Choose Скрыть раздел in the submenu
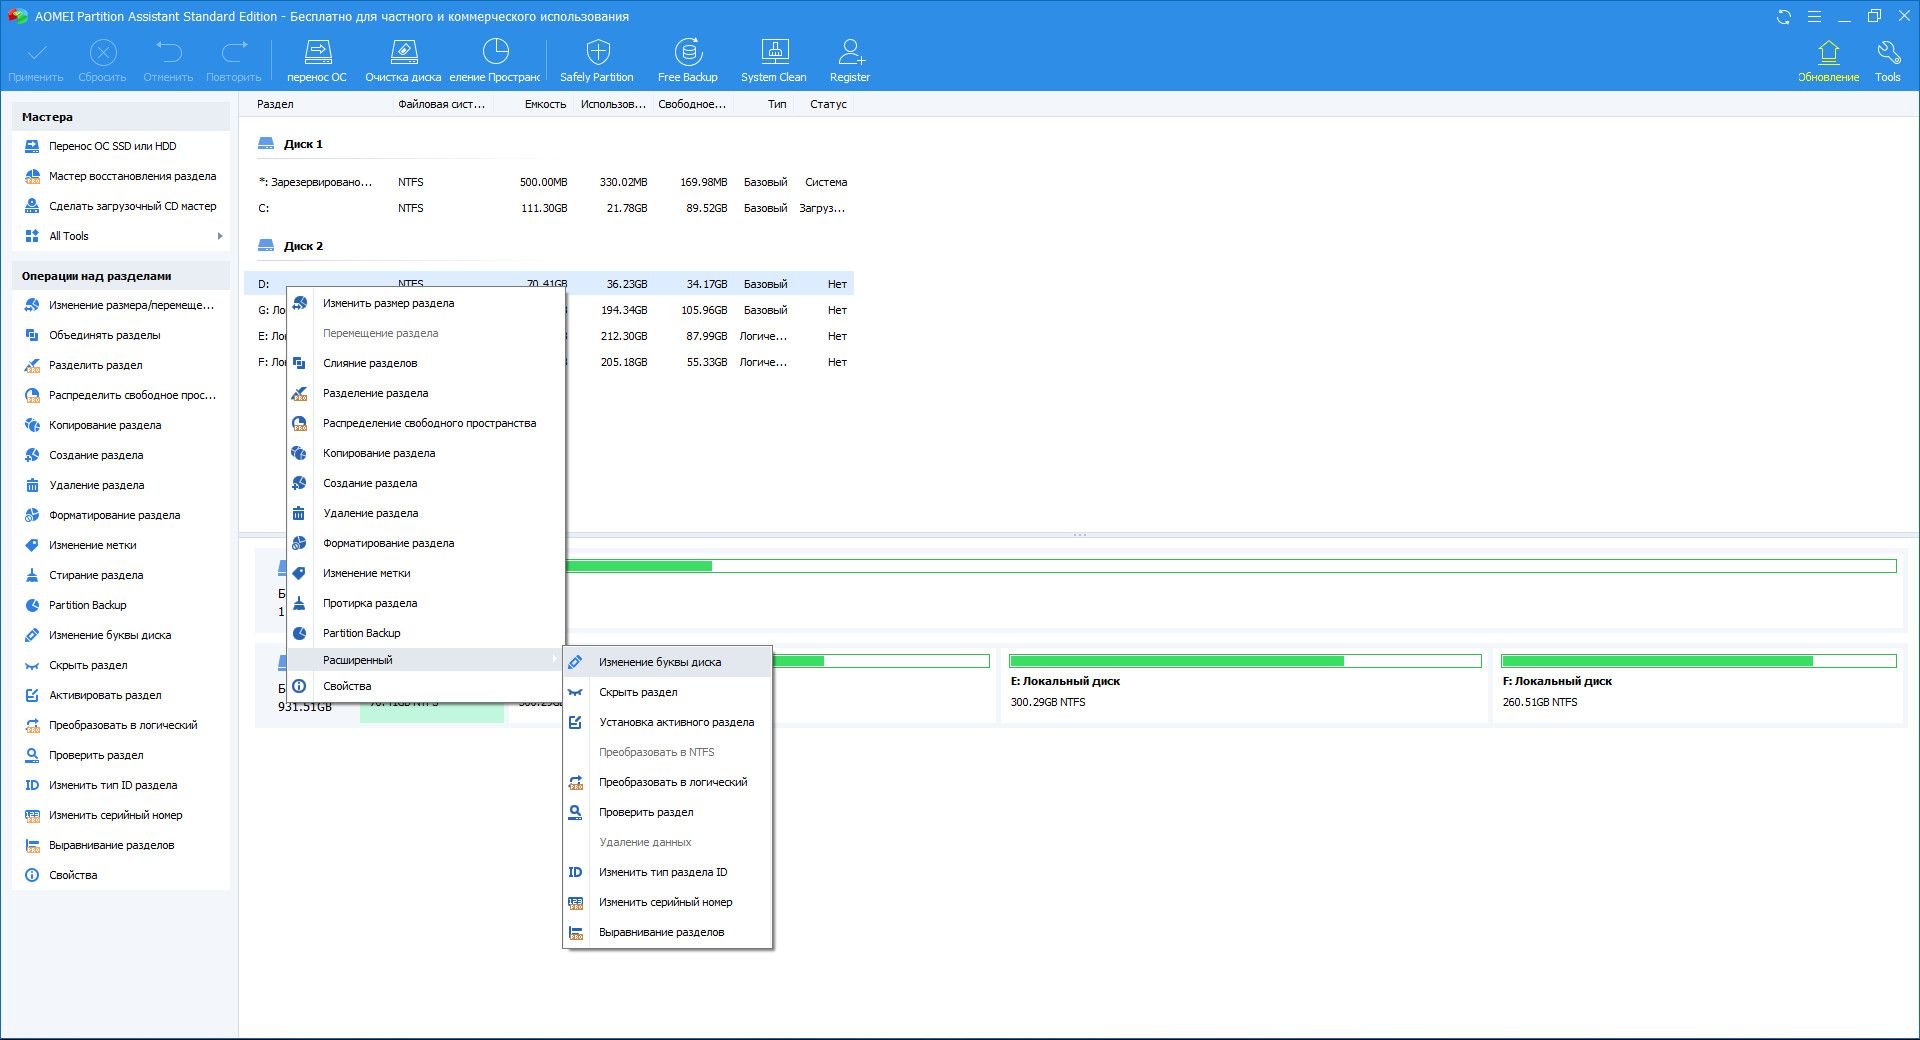 (x=637, y=692)
